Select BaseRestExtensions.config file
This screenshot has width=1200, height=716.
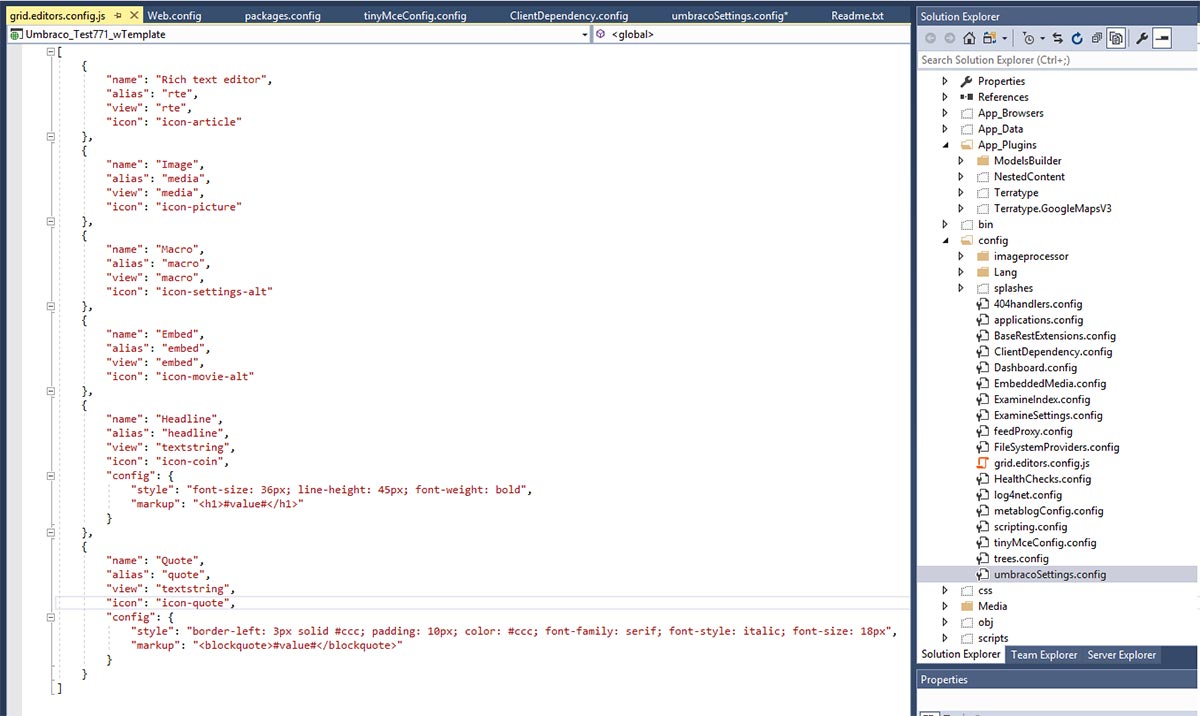coord(1055,336)
